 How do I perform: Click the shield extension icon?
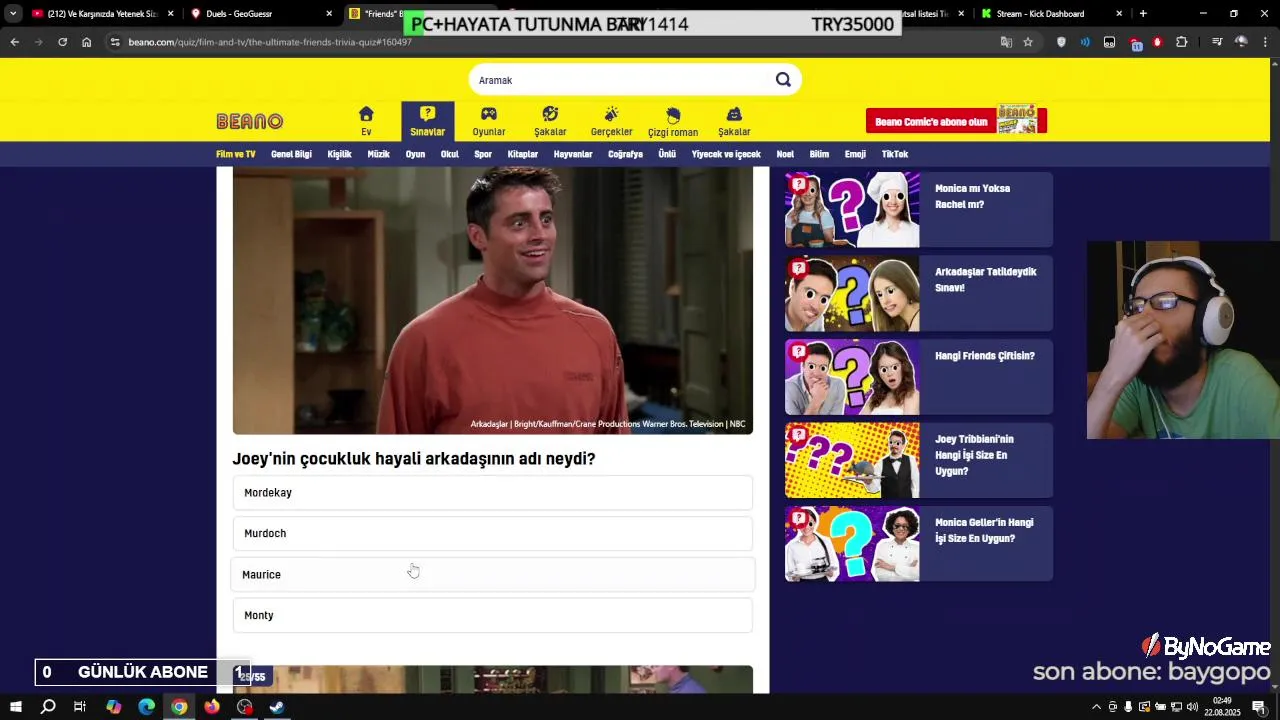pyautogui.click(x=1061, y=42)
